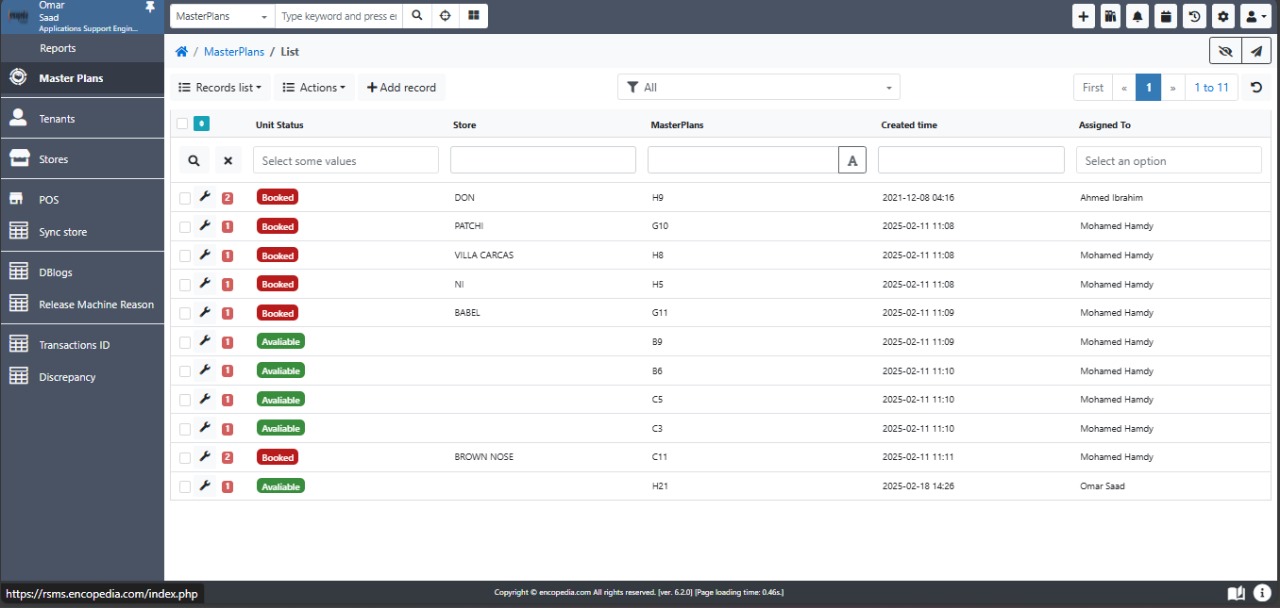Click the MasterPlans breadcrumb link

[234, 51]
